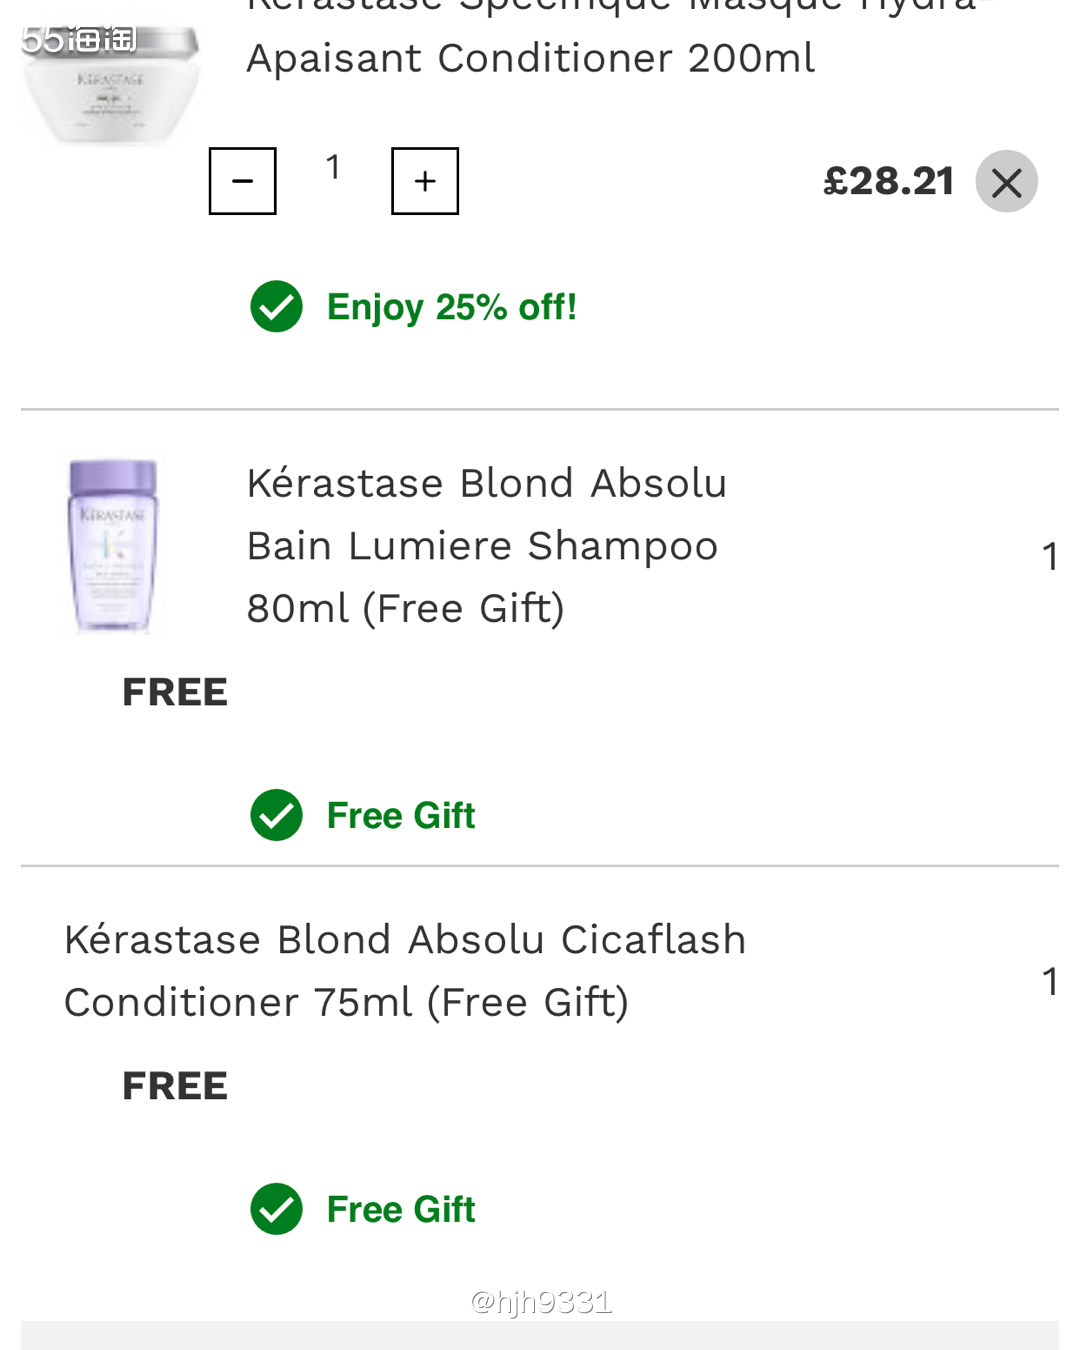Decrease conditioner quantity with the minus button
The image size is (1080, 1350).
(242, 181)
